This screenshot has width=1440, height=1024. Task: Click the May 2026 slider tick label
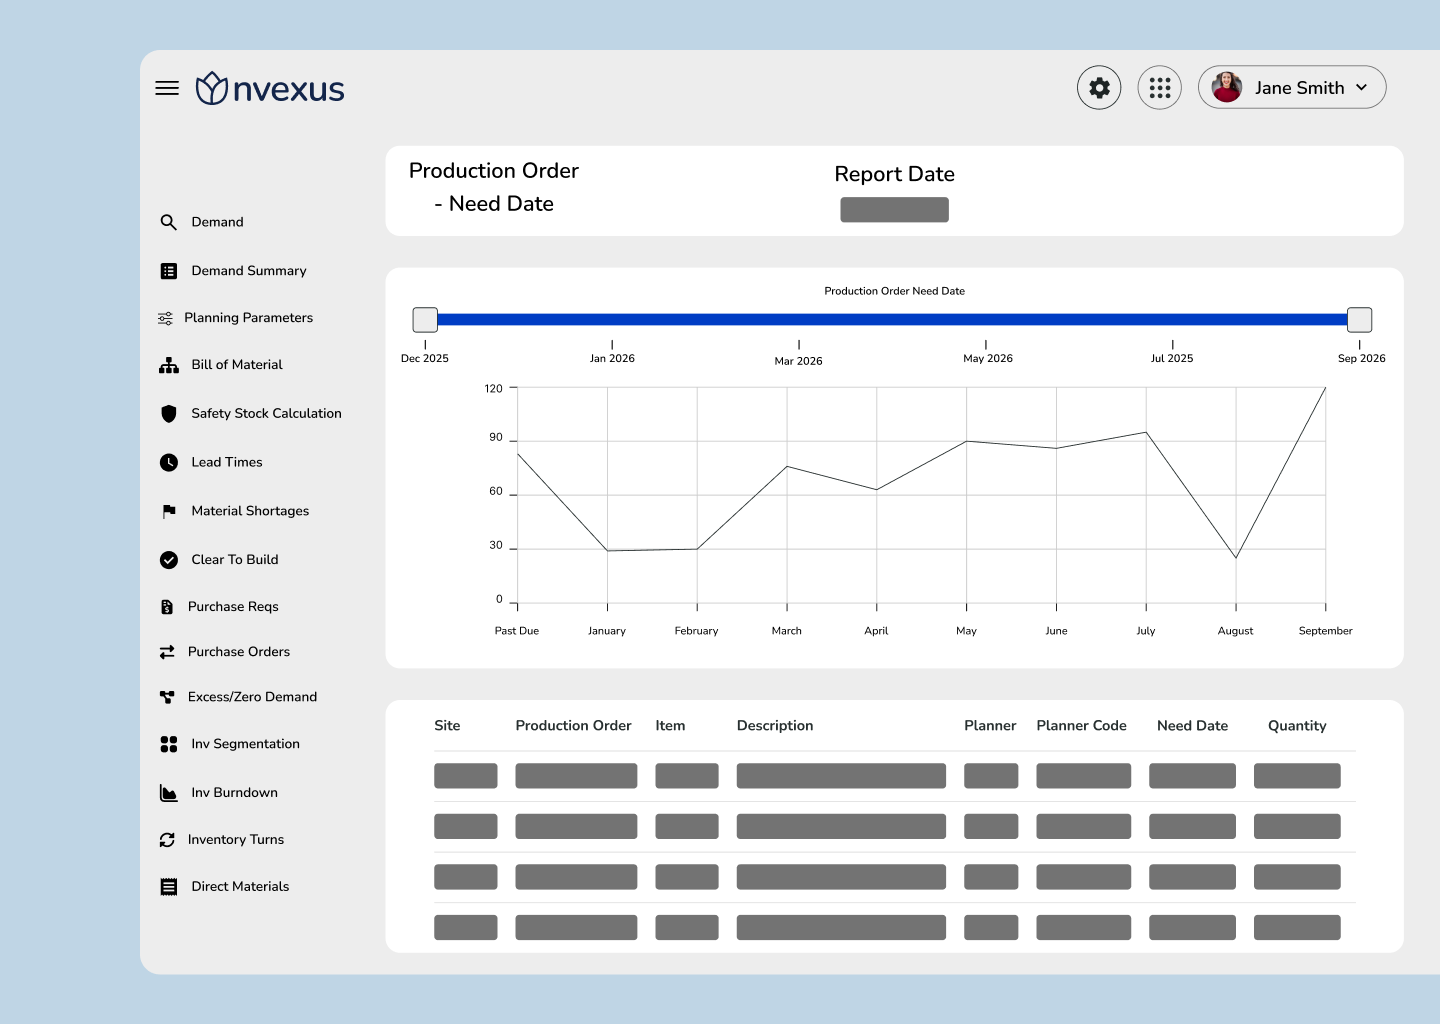coord(987,358)
